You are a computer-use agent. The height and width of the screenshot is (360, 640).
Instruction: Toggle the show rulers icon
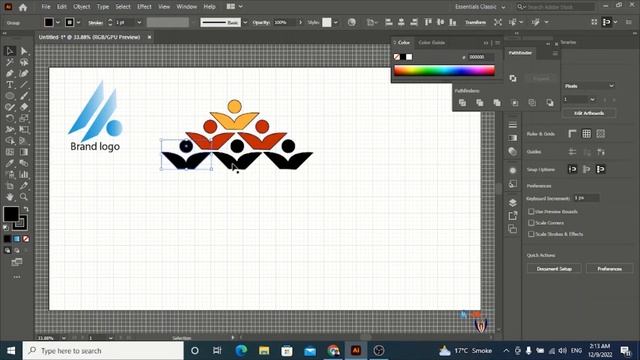[x=573, y=133]
